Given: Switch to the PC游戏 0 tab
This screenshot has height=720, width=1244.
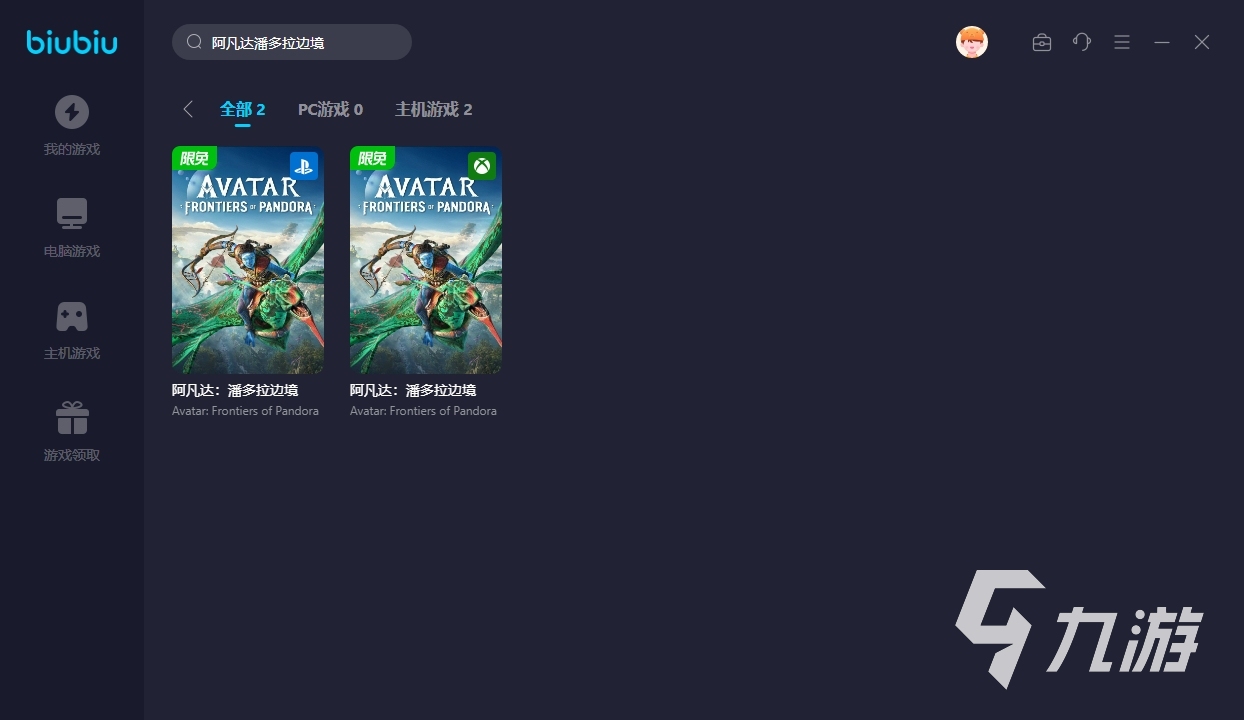Looking at the screenshot, I should 330,109.
